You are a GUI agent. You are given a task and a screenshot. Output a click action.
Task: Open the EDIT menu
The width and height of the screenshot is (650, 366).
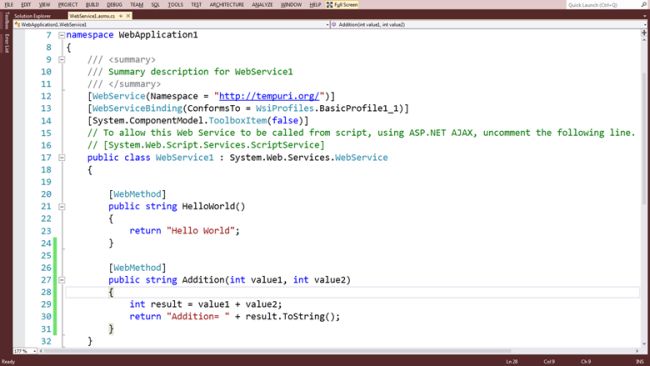(26, 5)
